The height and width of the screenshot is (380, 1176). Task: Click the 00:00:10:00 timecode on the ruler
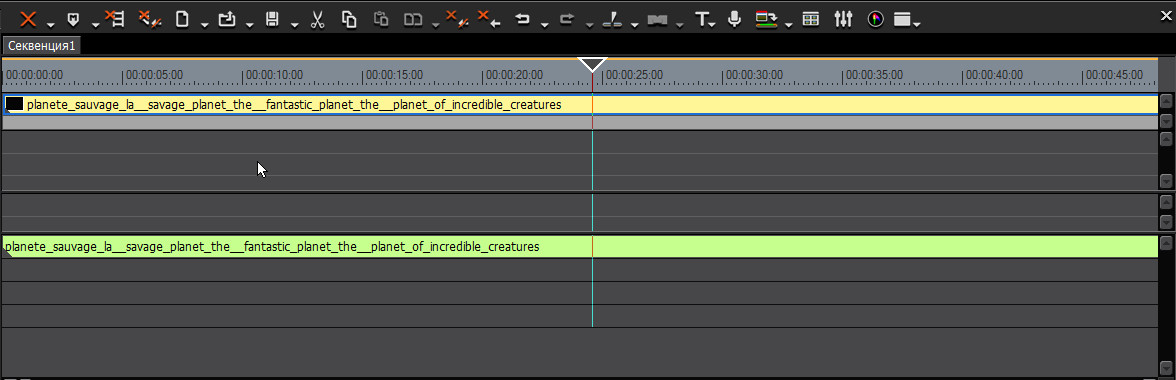tap(274, 75)
